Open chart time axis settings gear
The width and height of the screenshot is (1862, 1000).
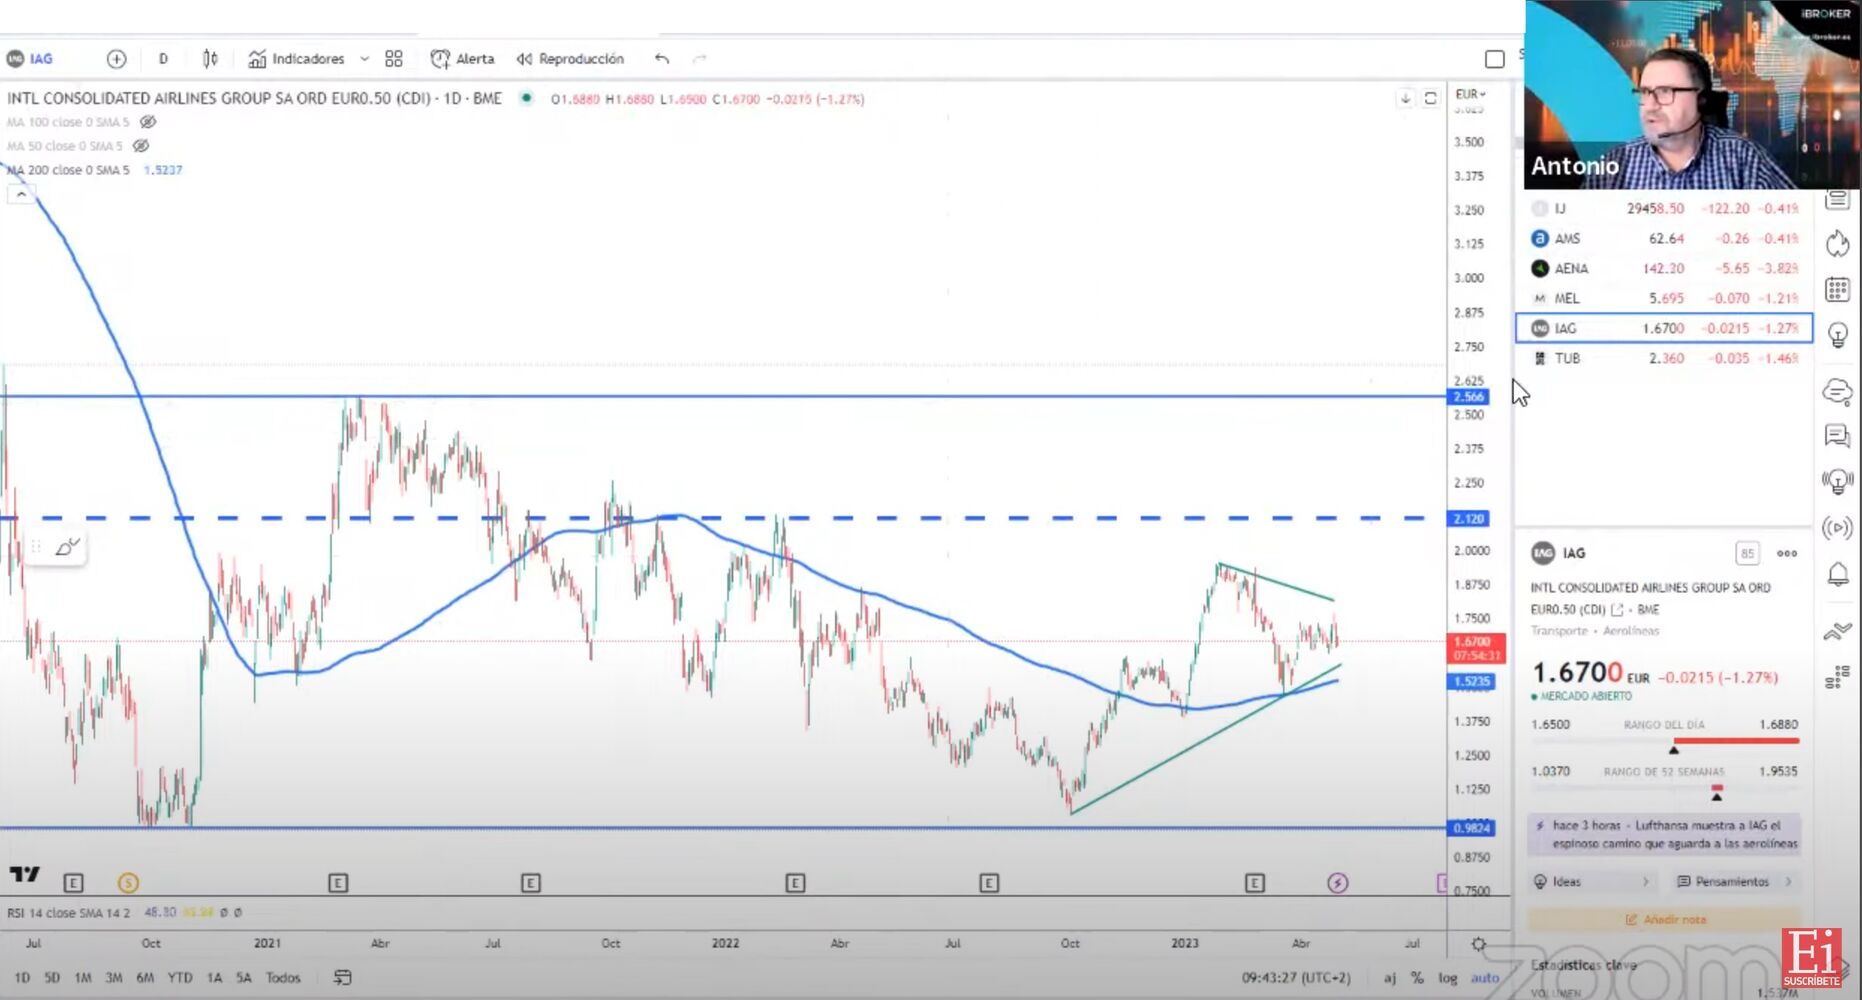pyautogui.click(x=1479, y=944)
